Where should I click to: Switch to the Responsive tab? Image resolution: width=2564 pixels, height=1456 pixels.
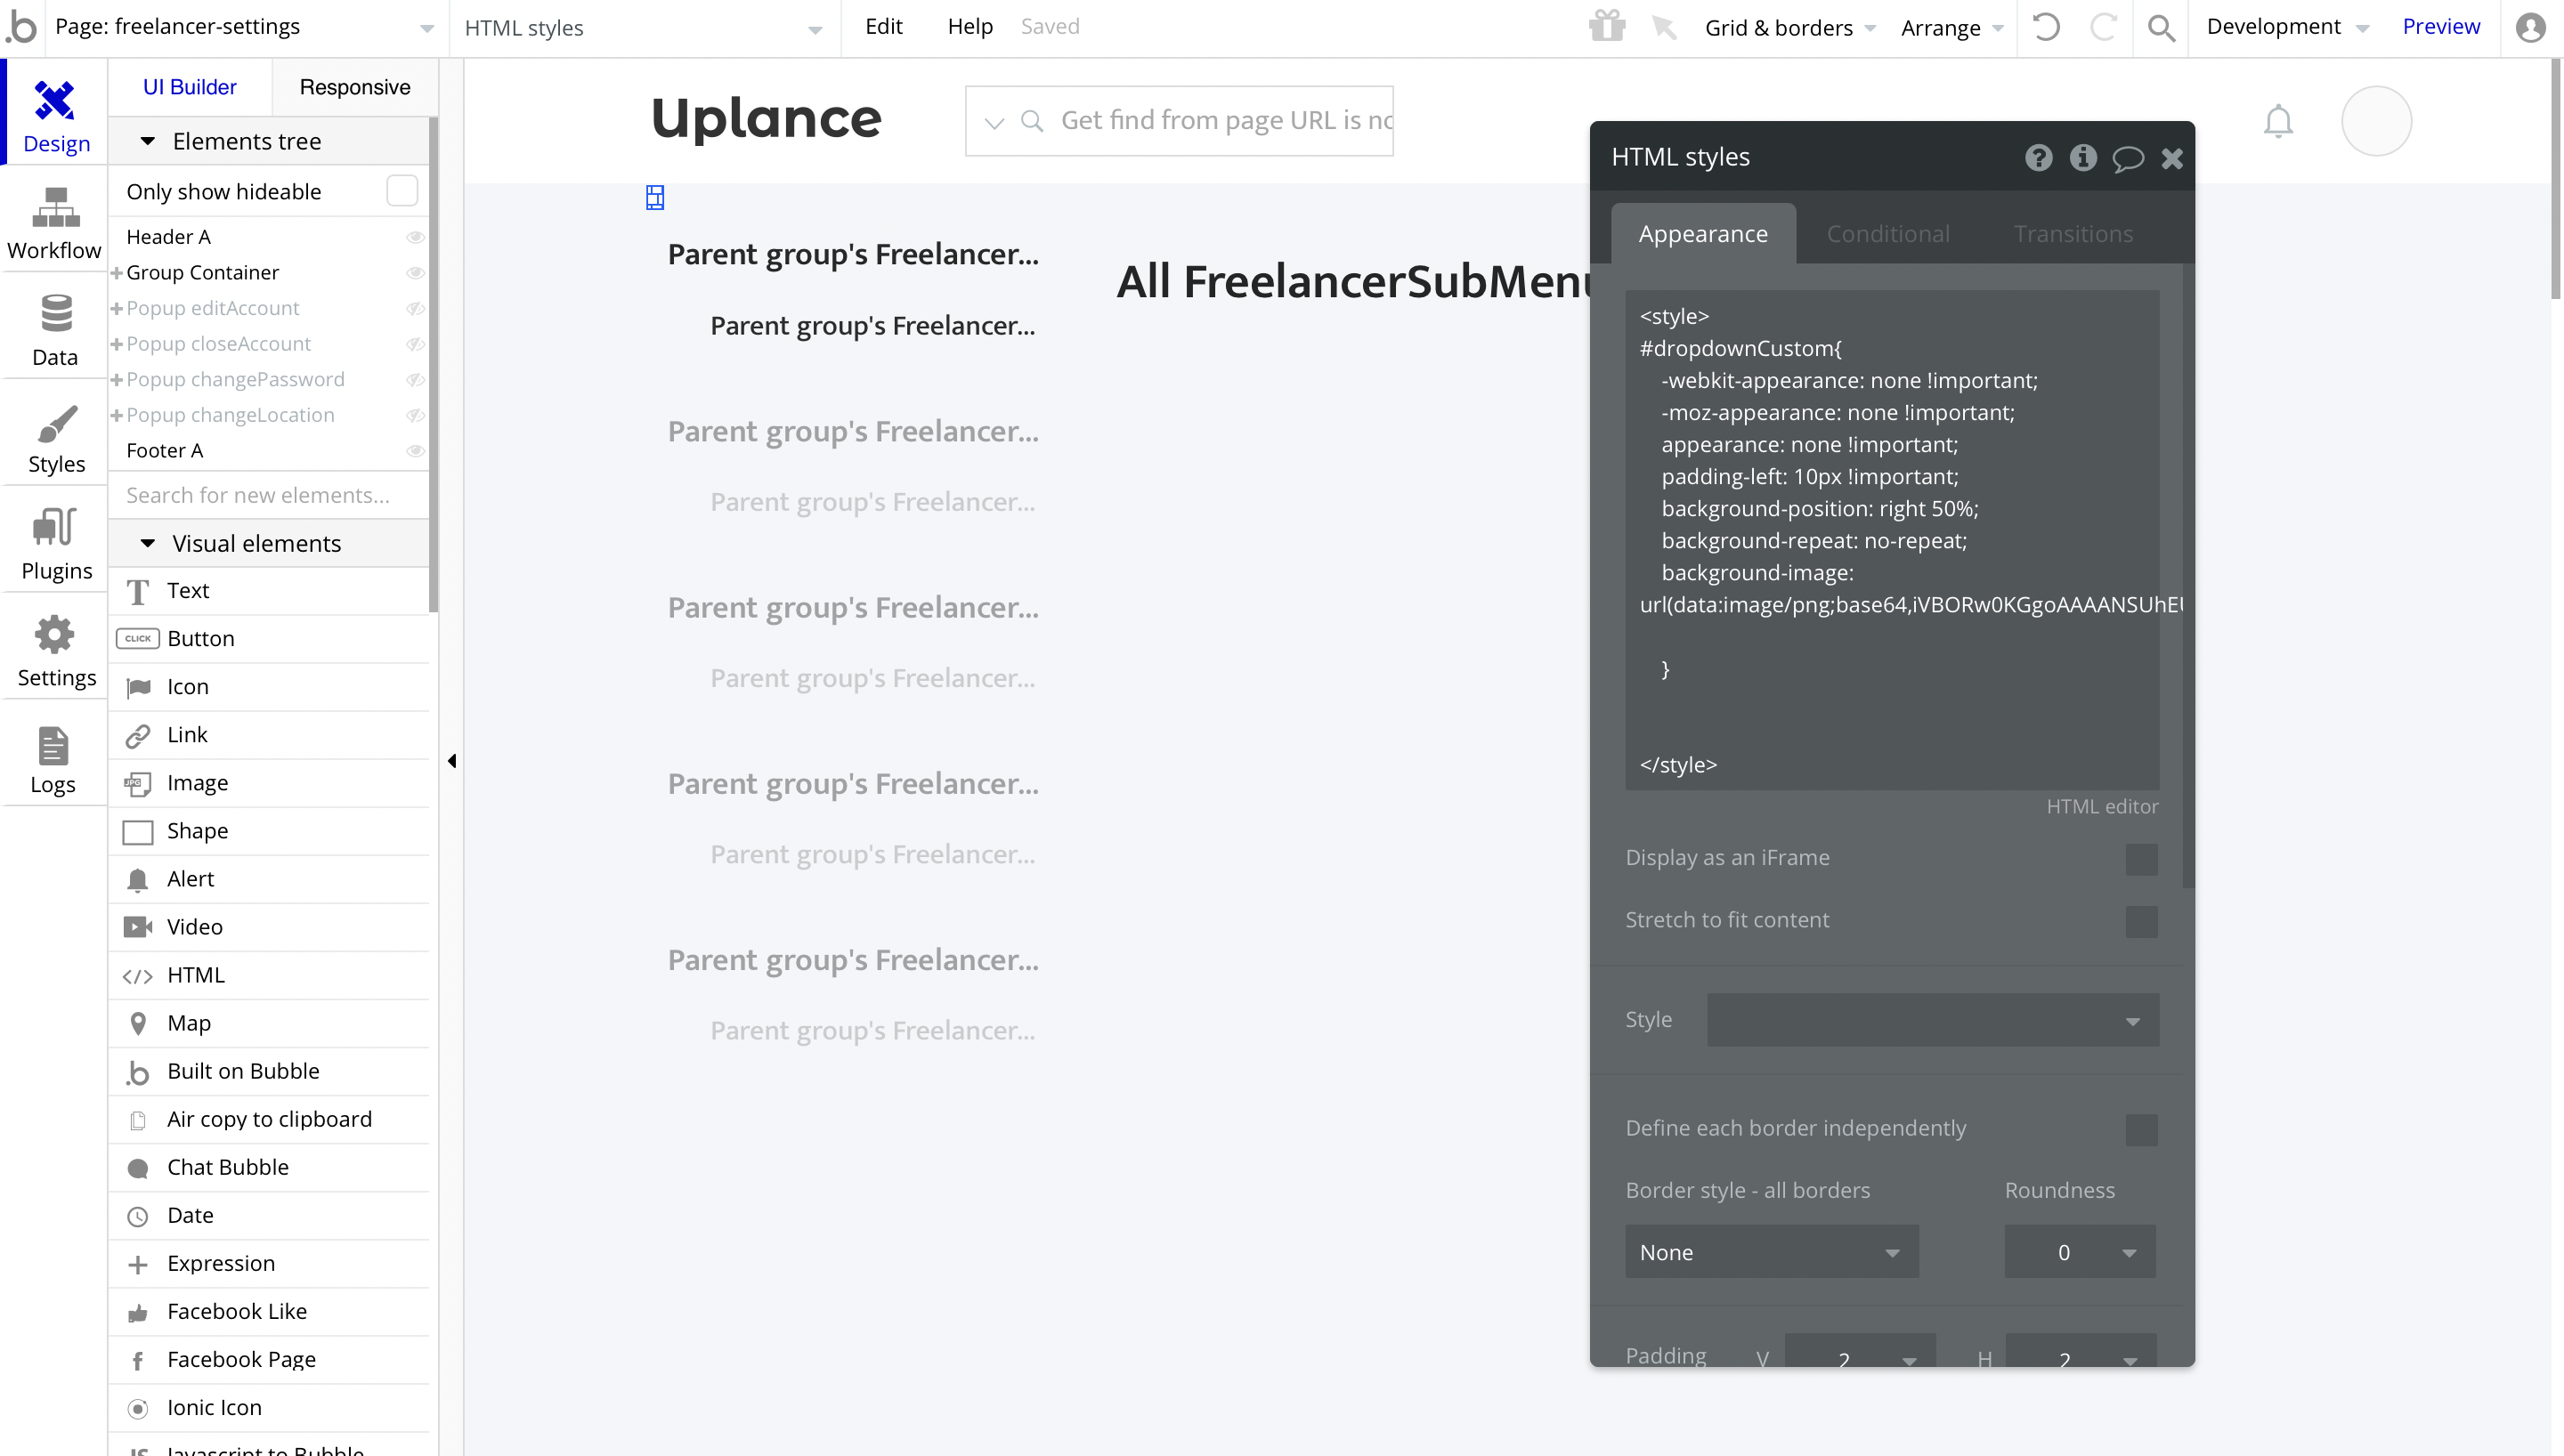(x=354, y=87)
